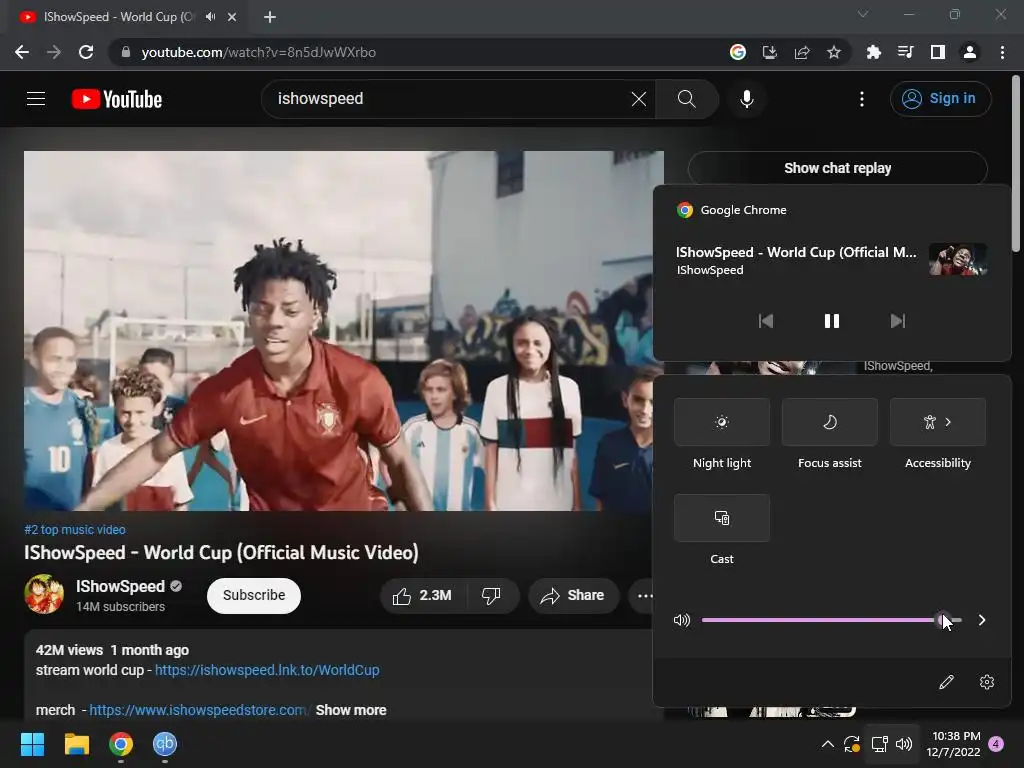Open IShowSpeed channel name link

point(120,586)
